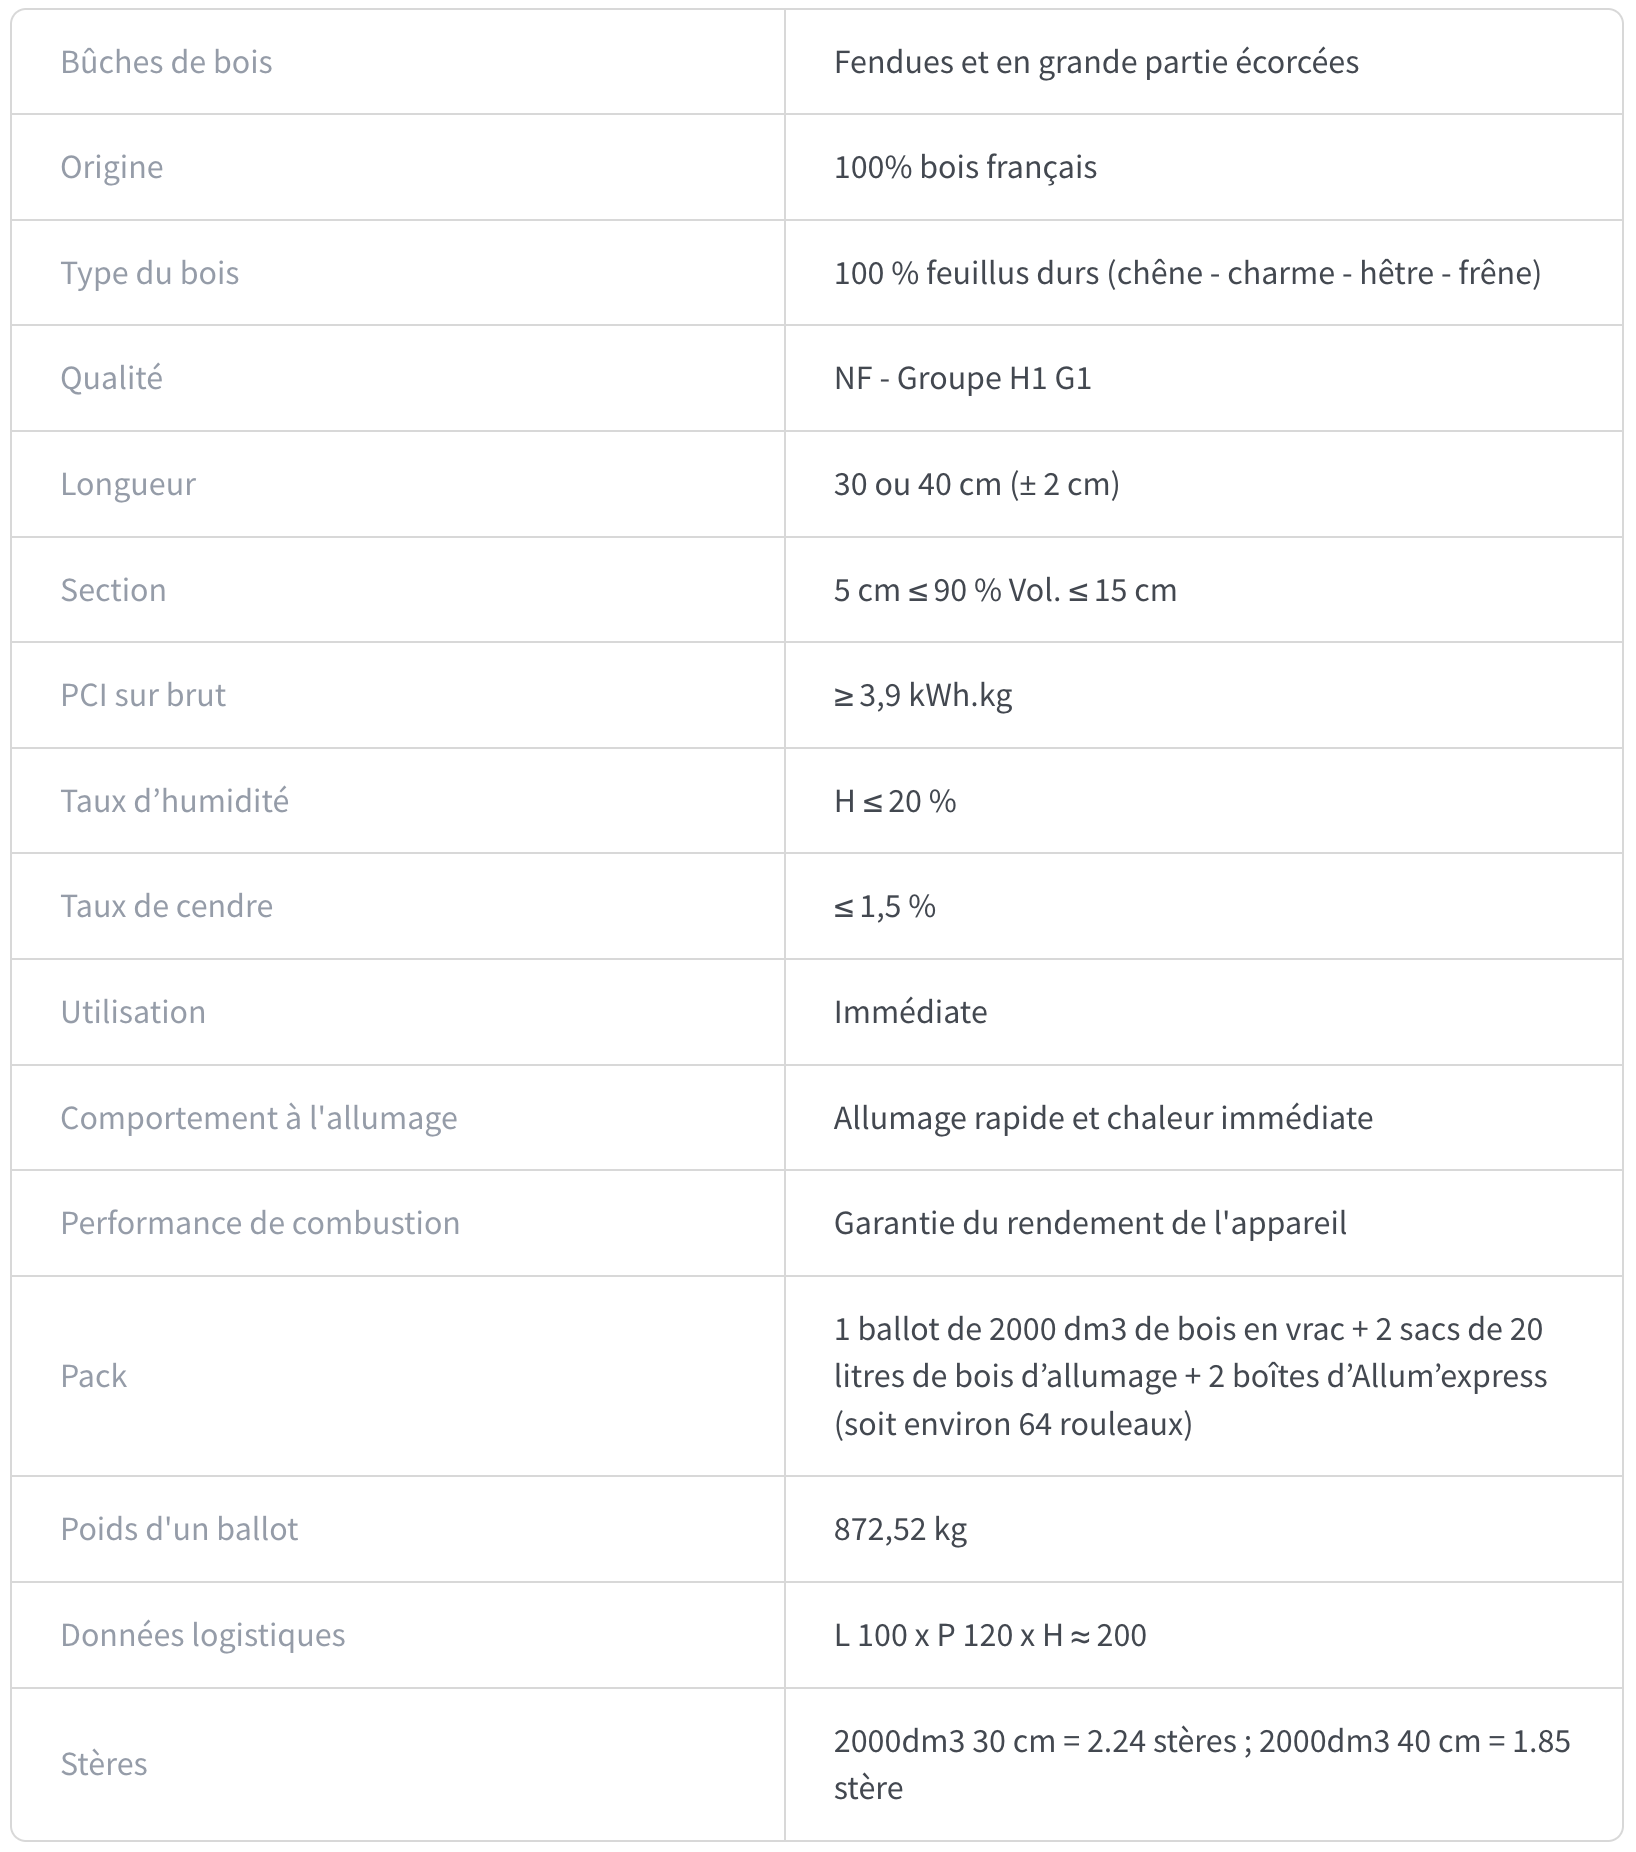
Task: Click the "Taux d'humidité" label
Action: [x=174, y=801]
